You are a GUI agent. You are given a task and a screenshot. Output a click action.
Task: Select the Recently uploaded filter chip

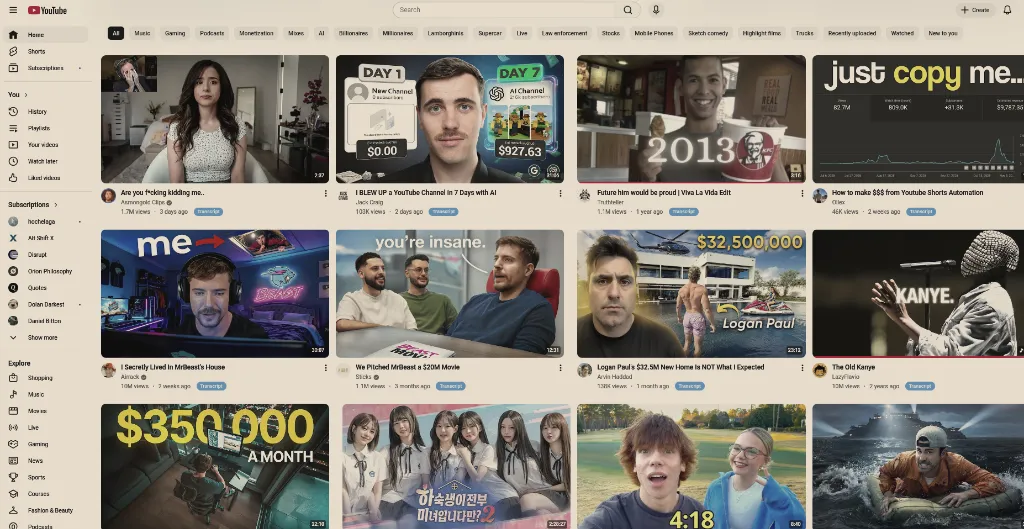(852, 33)
